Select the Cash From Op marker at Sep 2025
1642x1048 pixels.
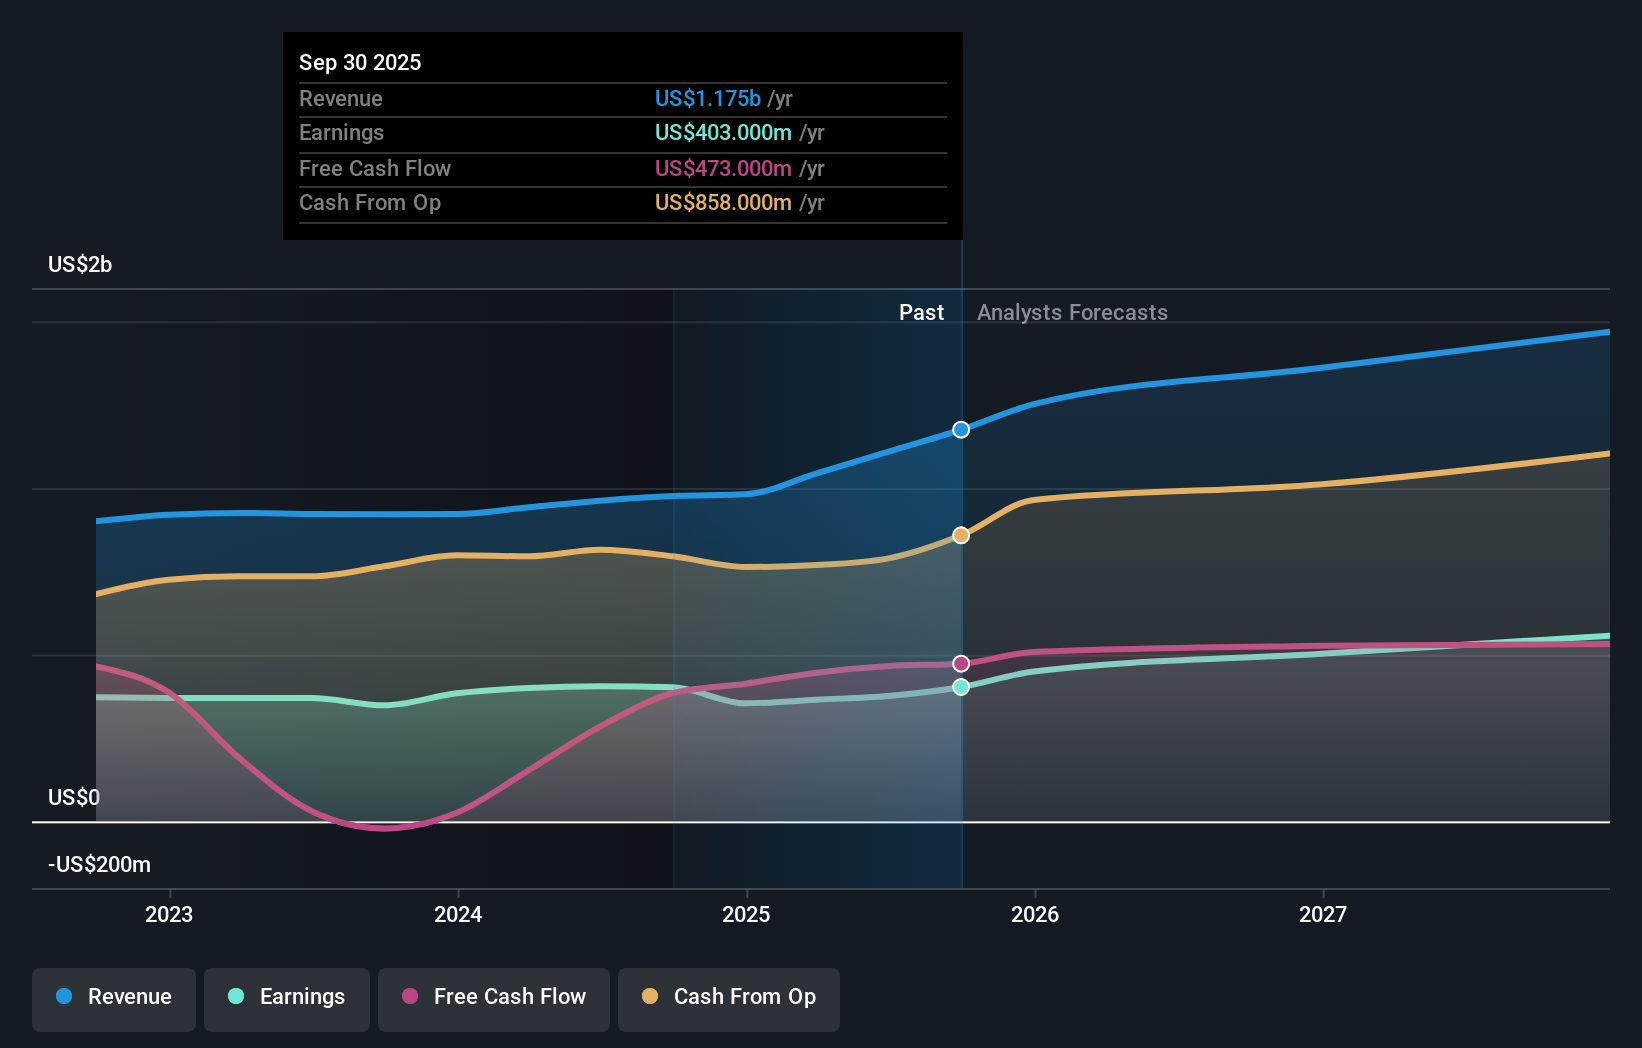pos(961,535)
